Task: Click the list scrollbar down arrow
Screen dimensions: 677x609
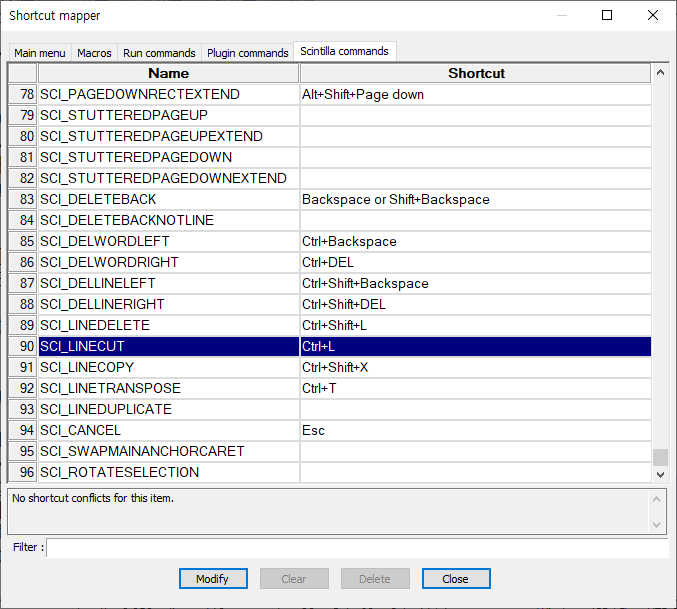Action: pos(660,474)
